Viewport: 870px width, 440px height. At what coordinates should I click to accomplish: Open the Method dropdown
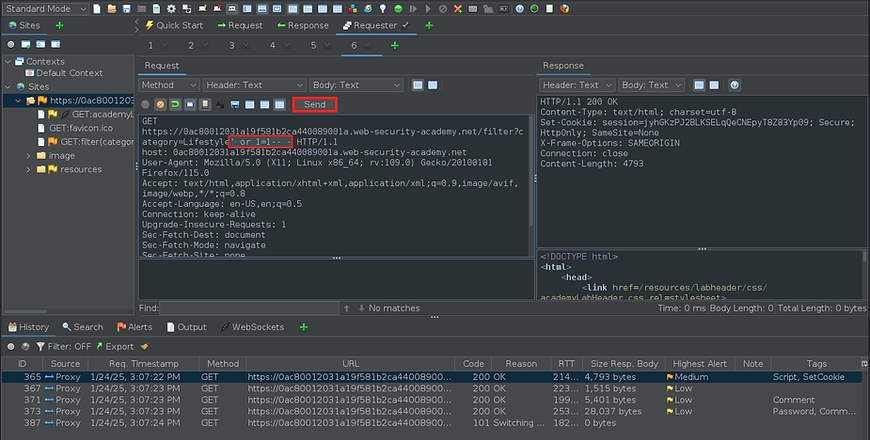pos(169,85)
